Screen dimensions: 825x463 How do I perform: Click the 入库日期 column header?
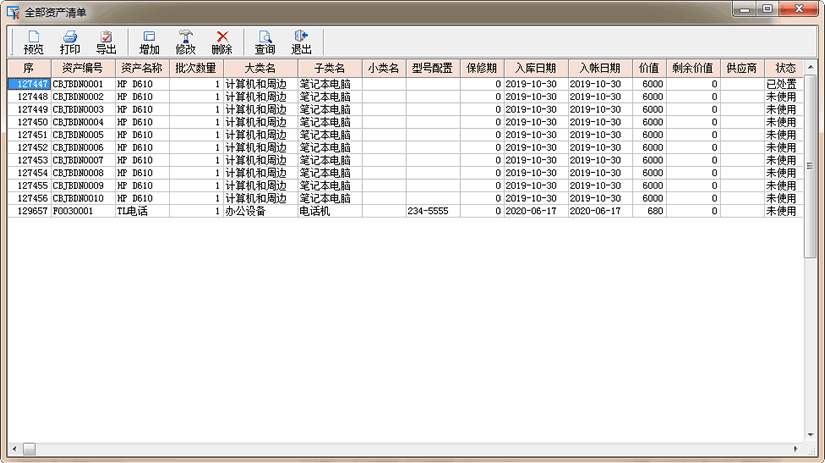pyautogui.click(x=534, y=68)
